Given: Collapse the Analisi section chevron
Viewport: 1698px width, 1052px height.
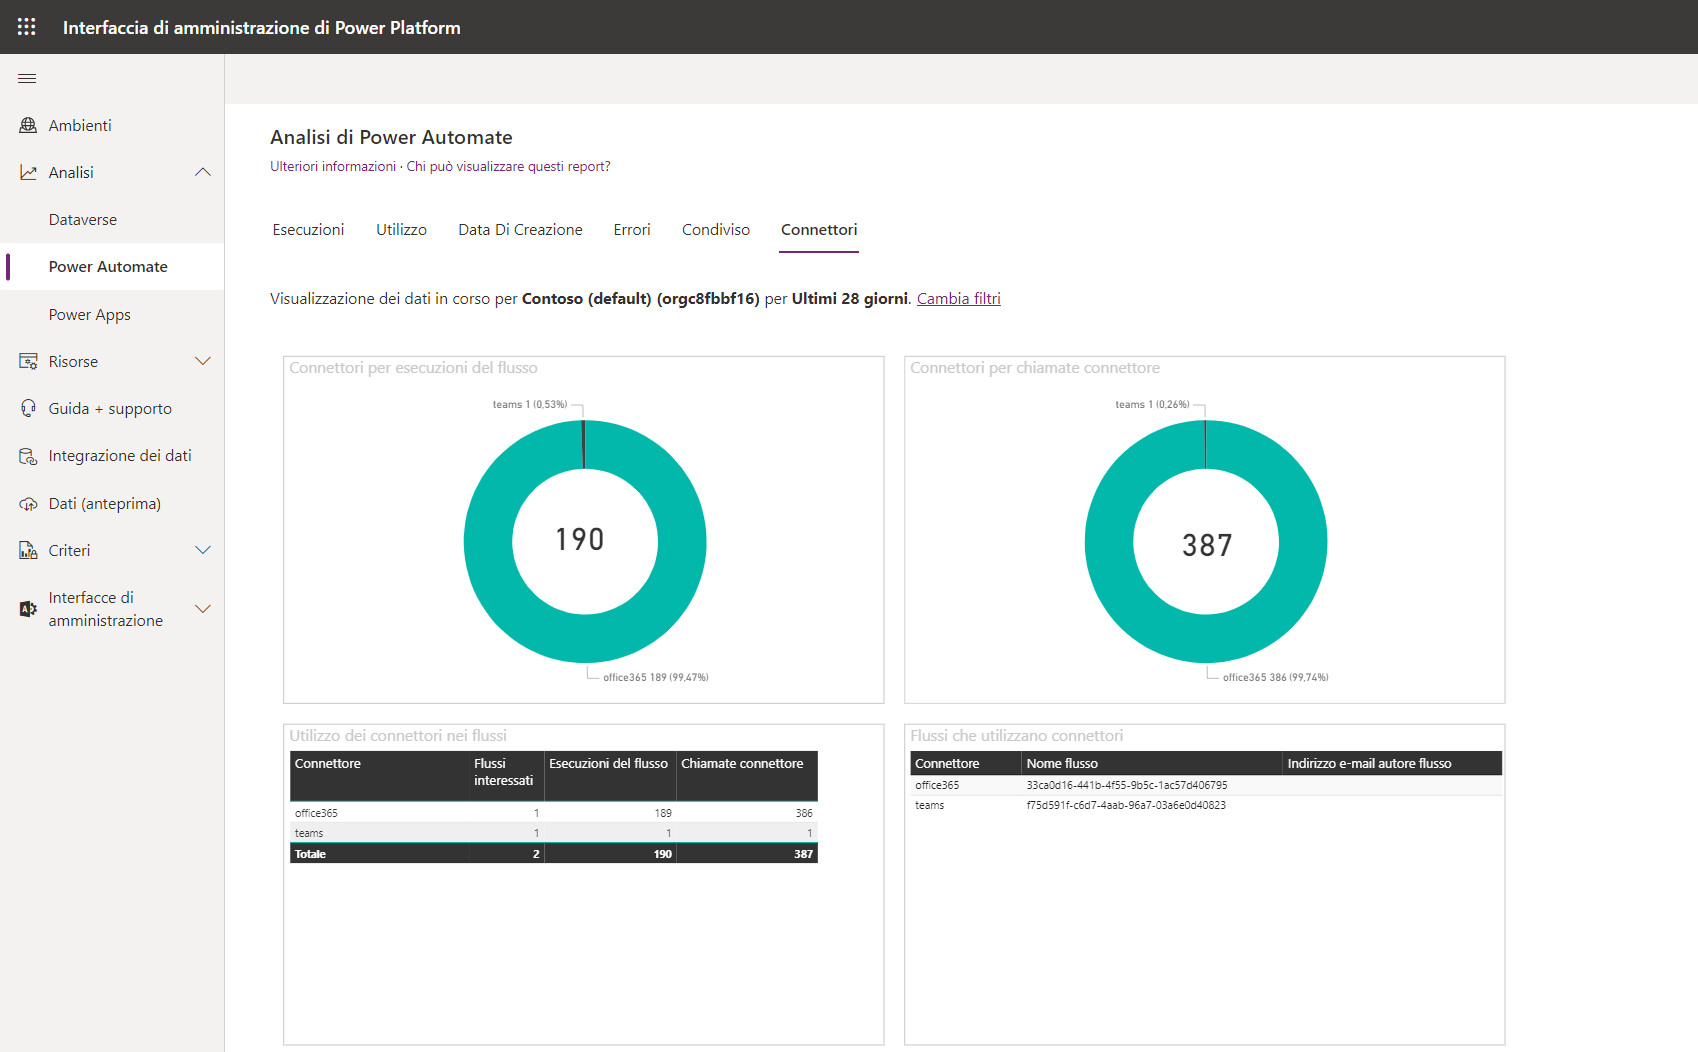Looking at the screenshot, I should pyautogui.click(x=203, y=172).
